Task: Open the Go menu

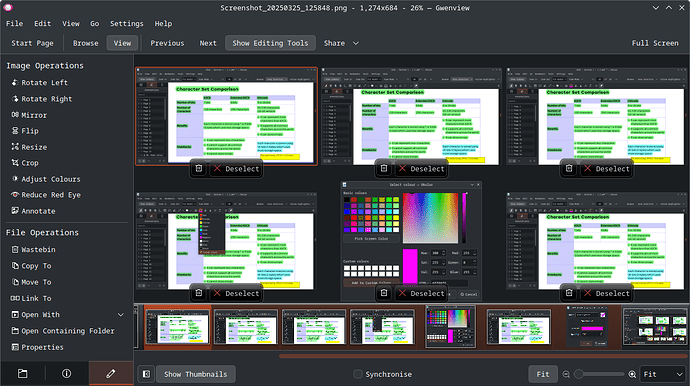Action: point(95,24)
